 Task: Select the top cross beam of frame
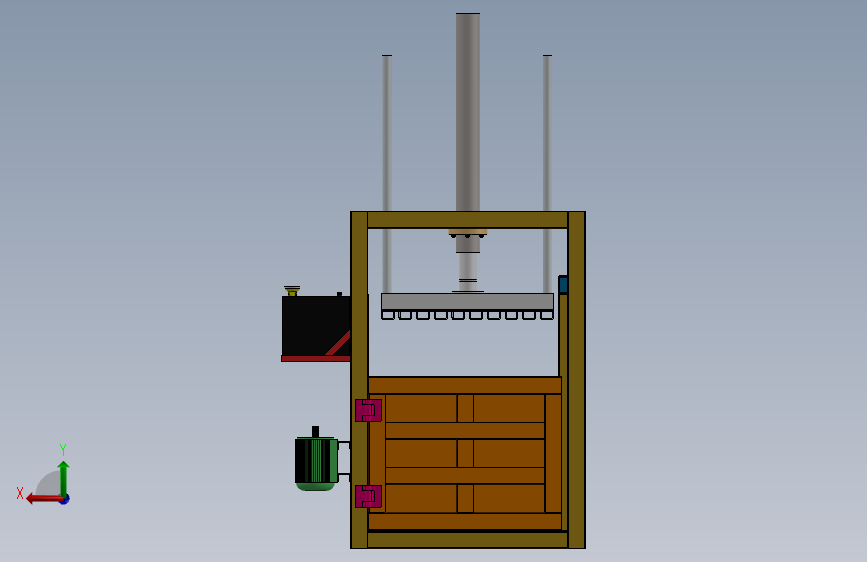coord(468,220)
